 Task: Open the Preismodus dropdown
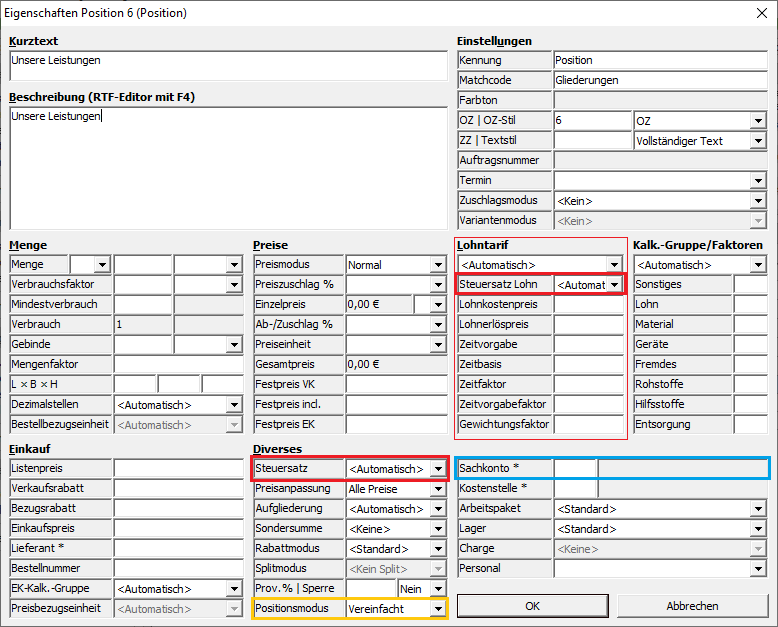pos(438,265)
